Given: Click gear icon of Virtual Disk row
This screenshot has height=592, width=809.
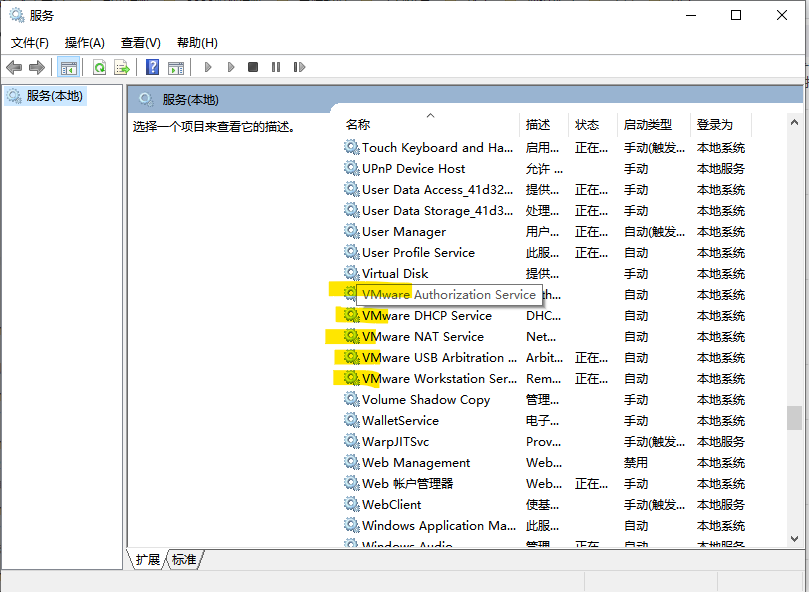Looking at the screenshot, I should click(x=351, y=274).
